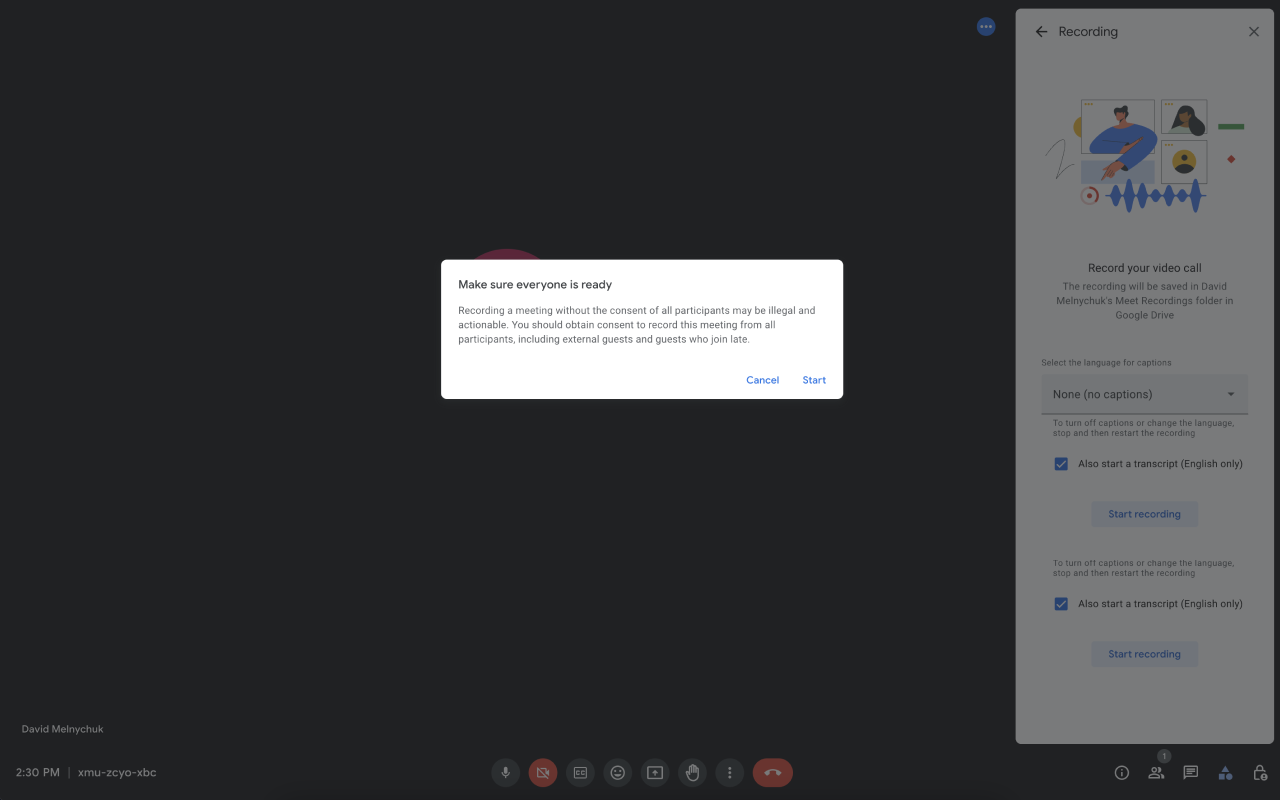The image size is (1280, 800).
Task: Present your screen now
Action: 655,772
